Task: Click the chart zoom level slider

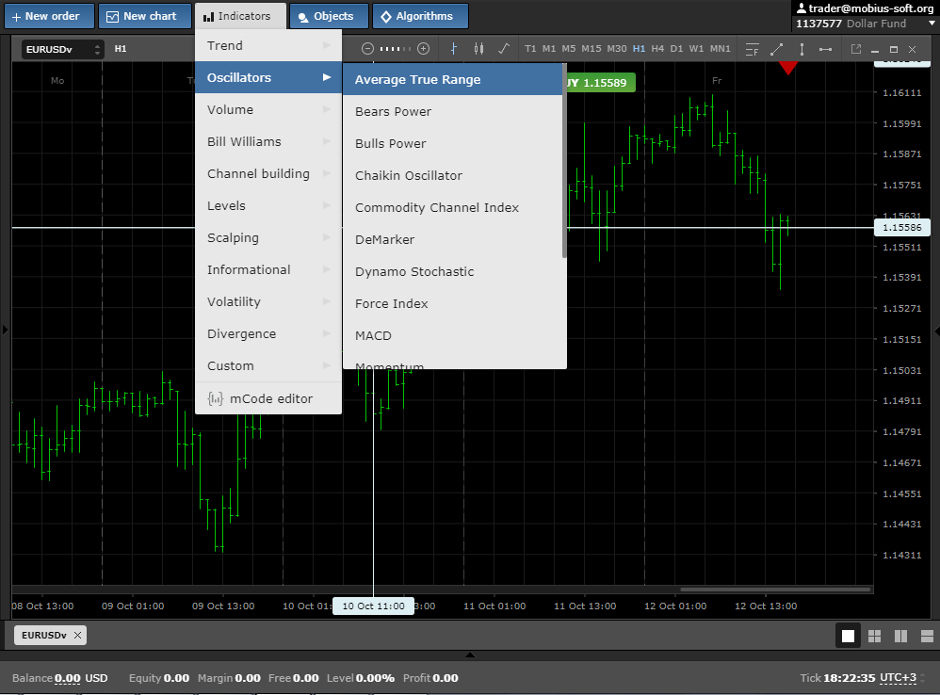Action: (395, 49)
